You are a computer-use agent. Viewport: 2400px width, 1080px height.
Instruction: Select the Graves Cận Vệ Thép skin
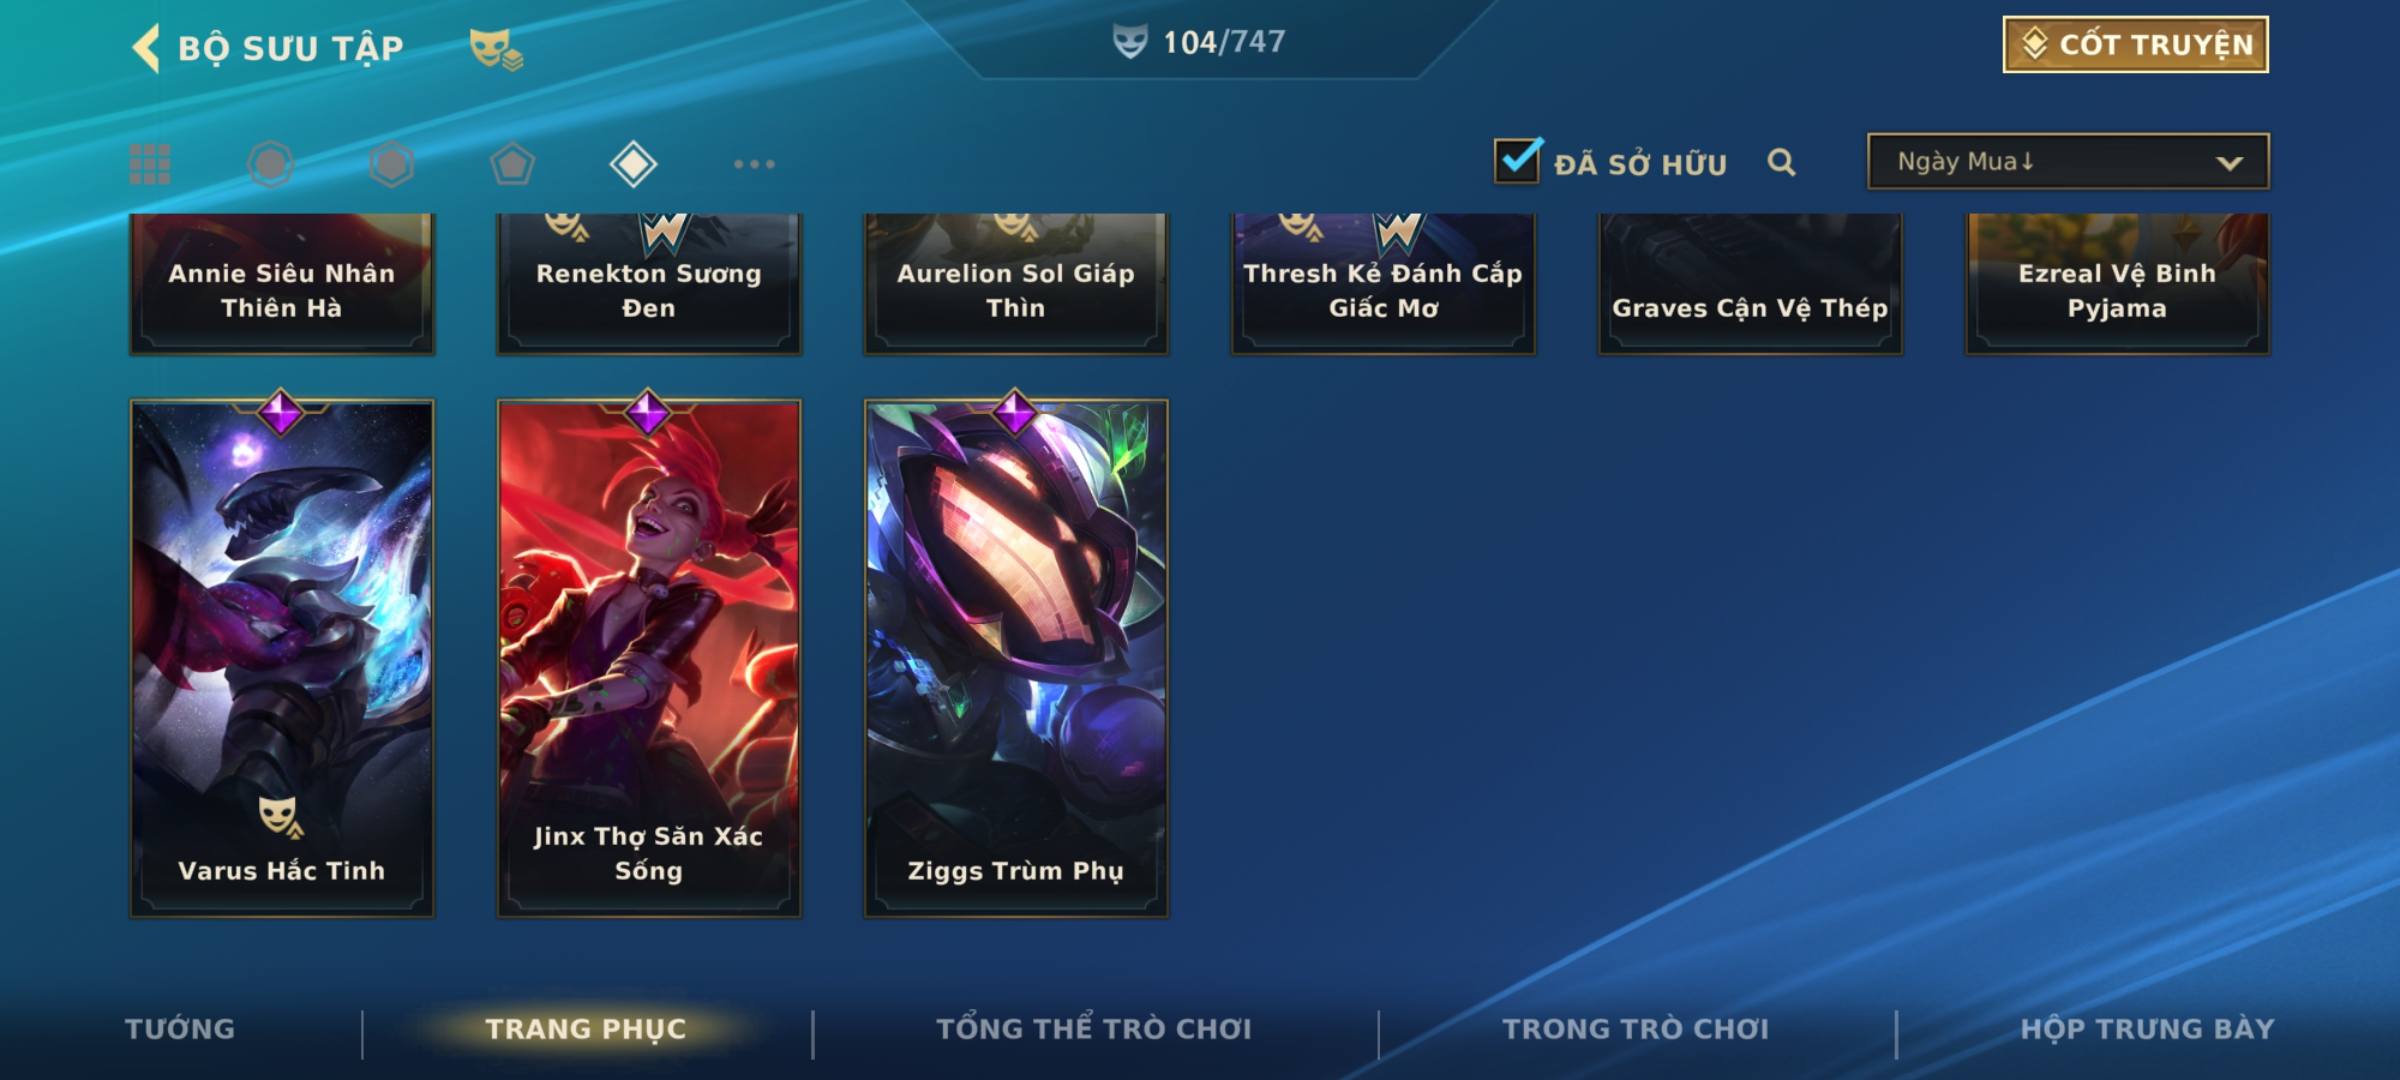pyautogui.click(x=1750, y=283)
